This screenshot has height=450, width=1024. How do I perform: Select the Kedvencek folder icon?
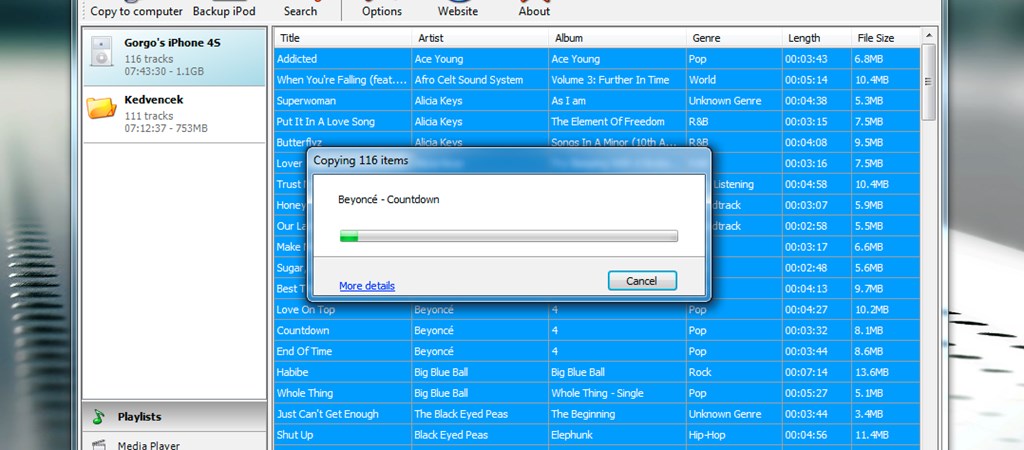tap(101, 108)
